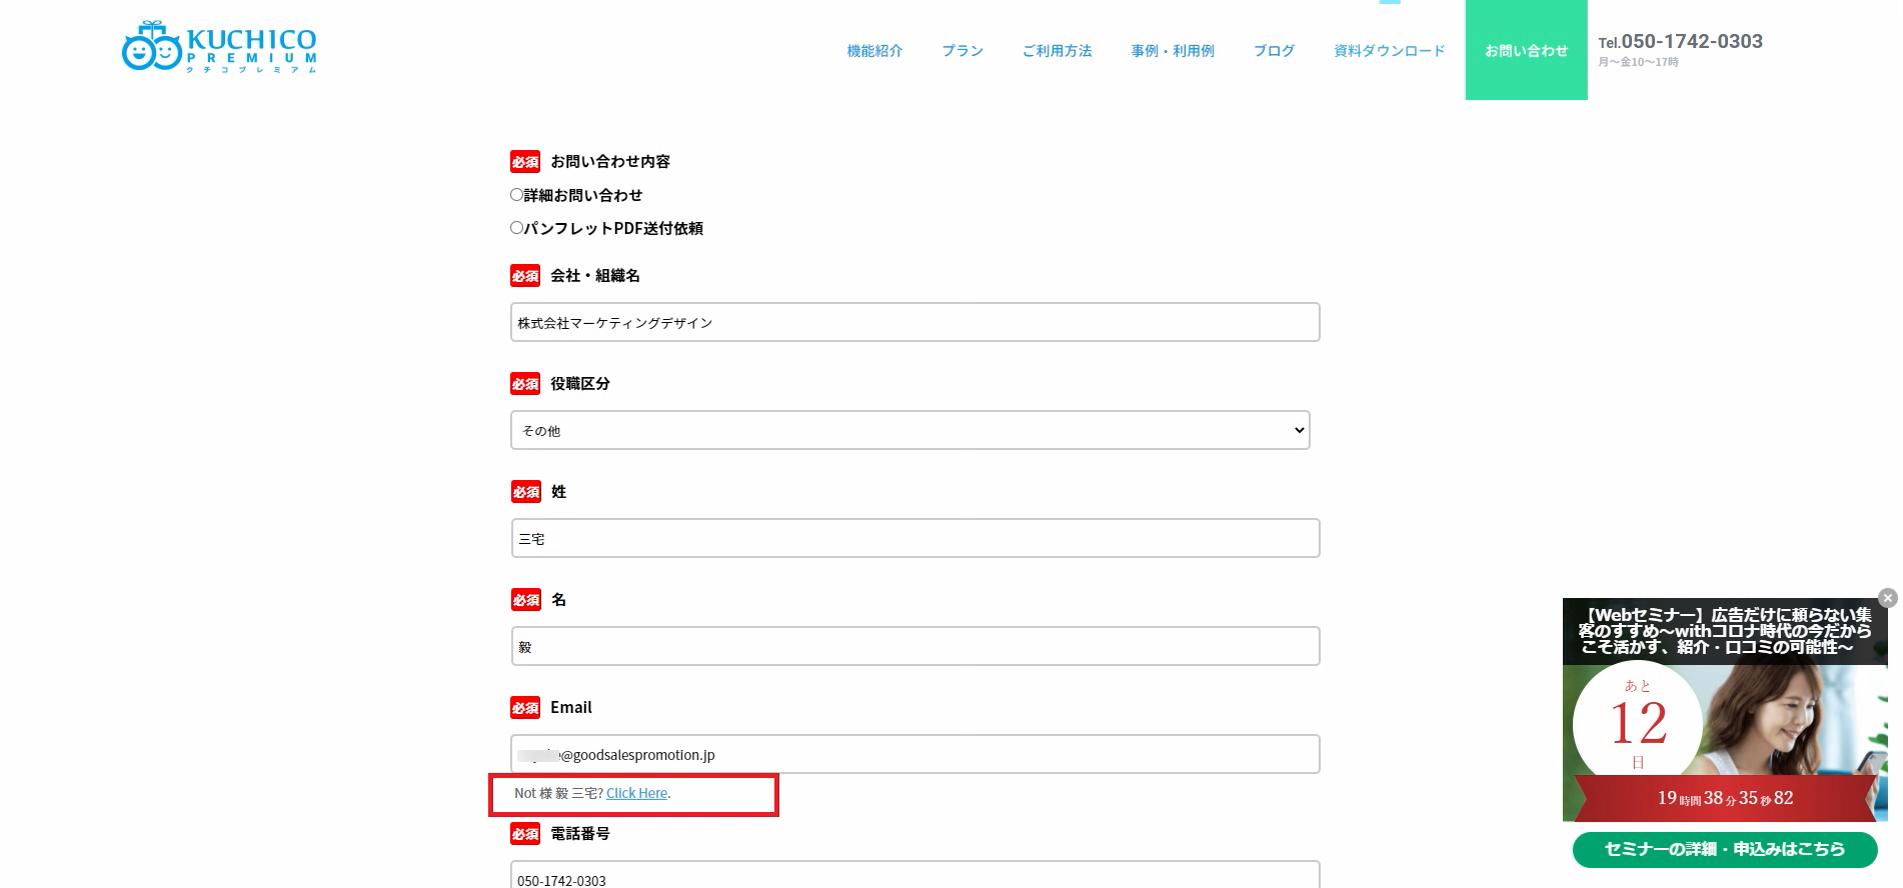The width and height of the screenshot is (1903, 888).
Task: Click into the 姓 input field
Action: [x=914, y=538]
